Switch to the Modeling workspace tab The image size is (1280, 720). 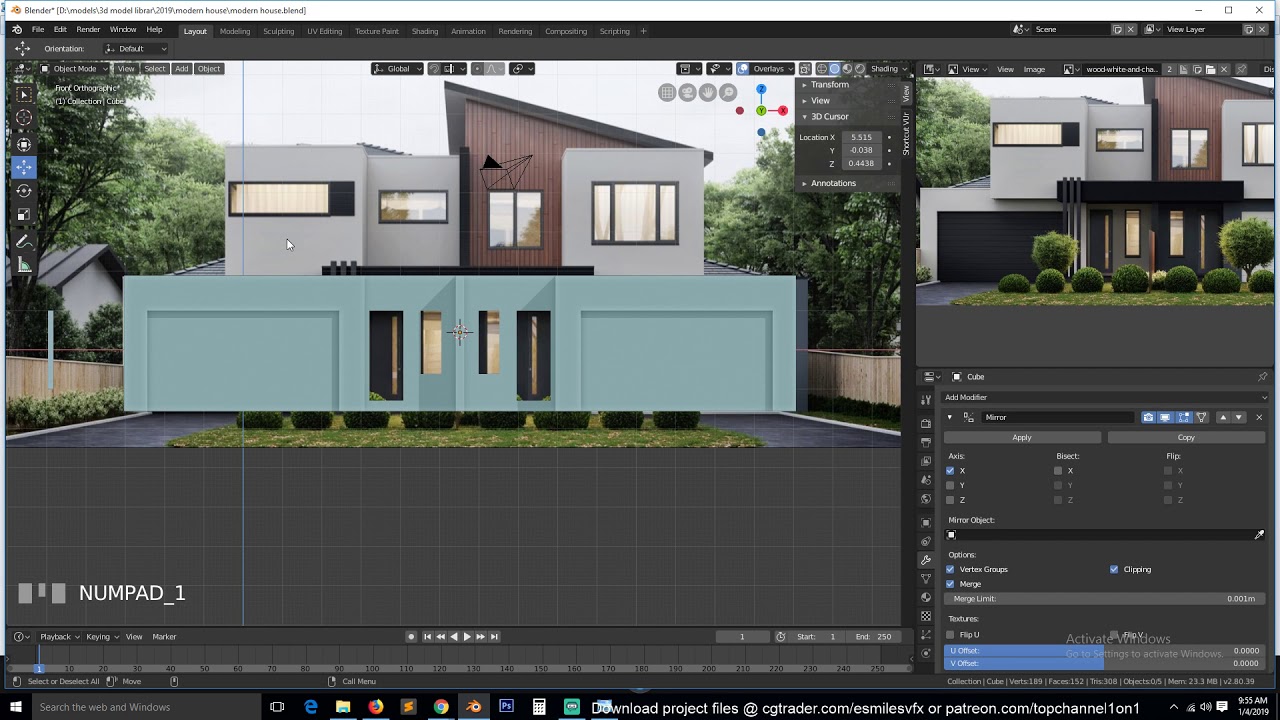[x=235, y=31]
